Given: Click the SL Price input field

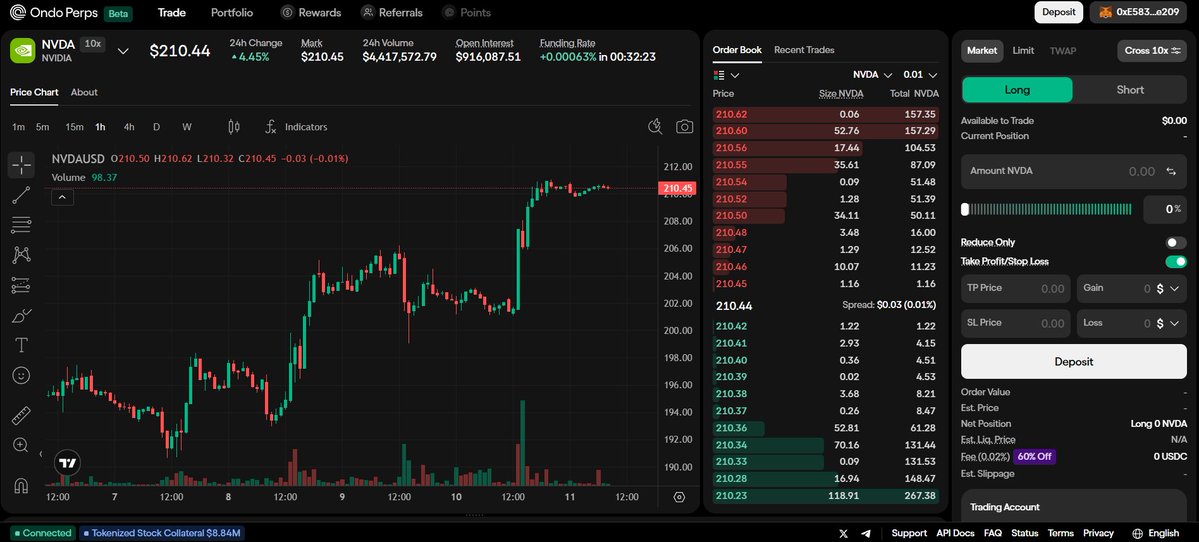Looking at the screenshot, I should click(x=1016, y=323).
